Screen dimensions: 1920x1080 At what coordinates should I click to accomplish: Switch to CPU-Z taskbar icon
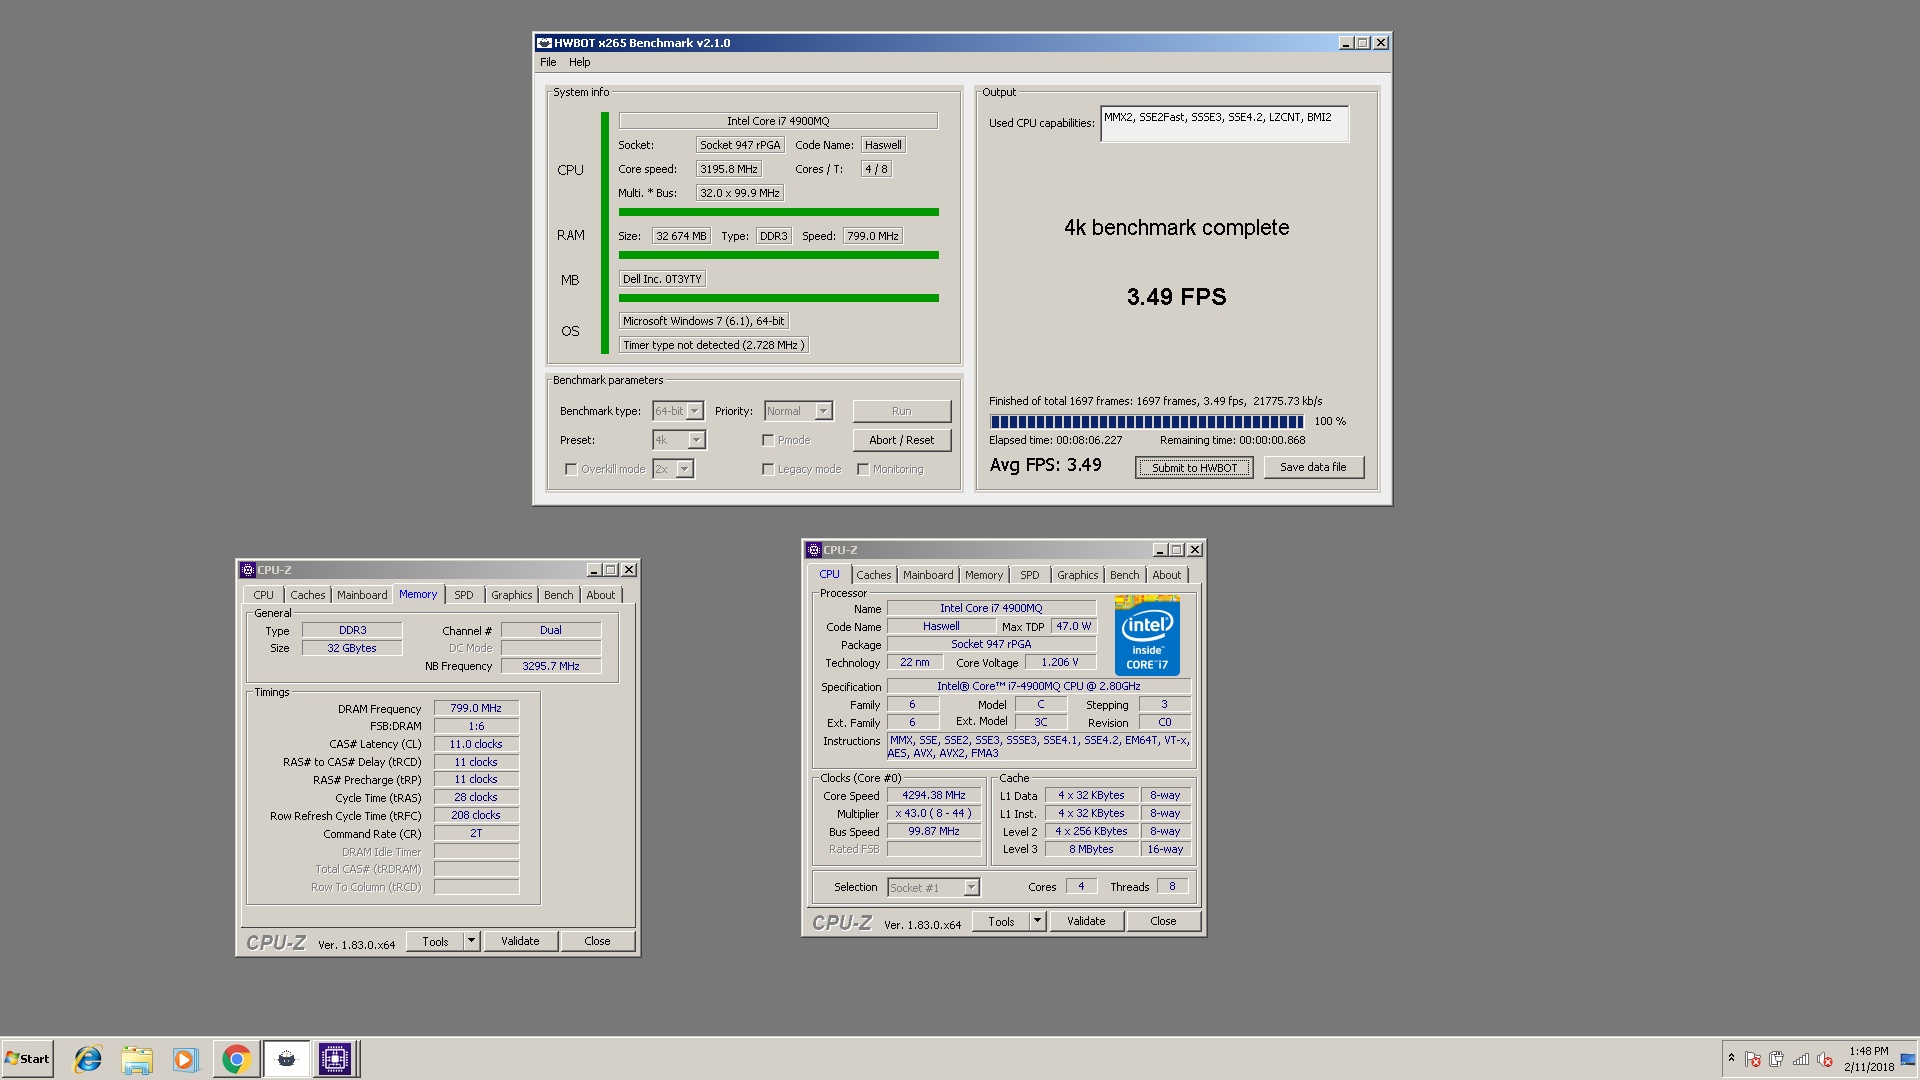pyautogui.click(x=335, y=1059)
